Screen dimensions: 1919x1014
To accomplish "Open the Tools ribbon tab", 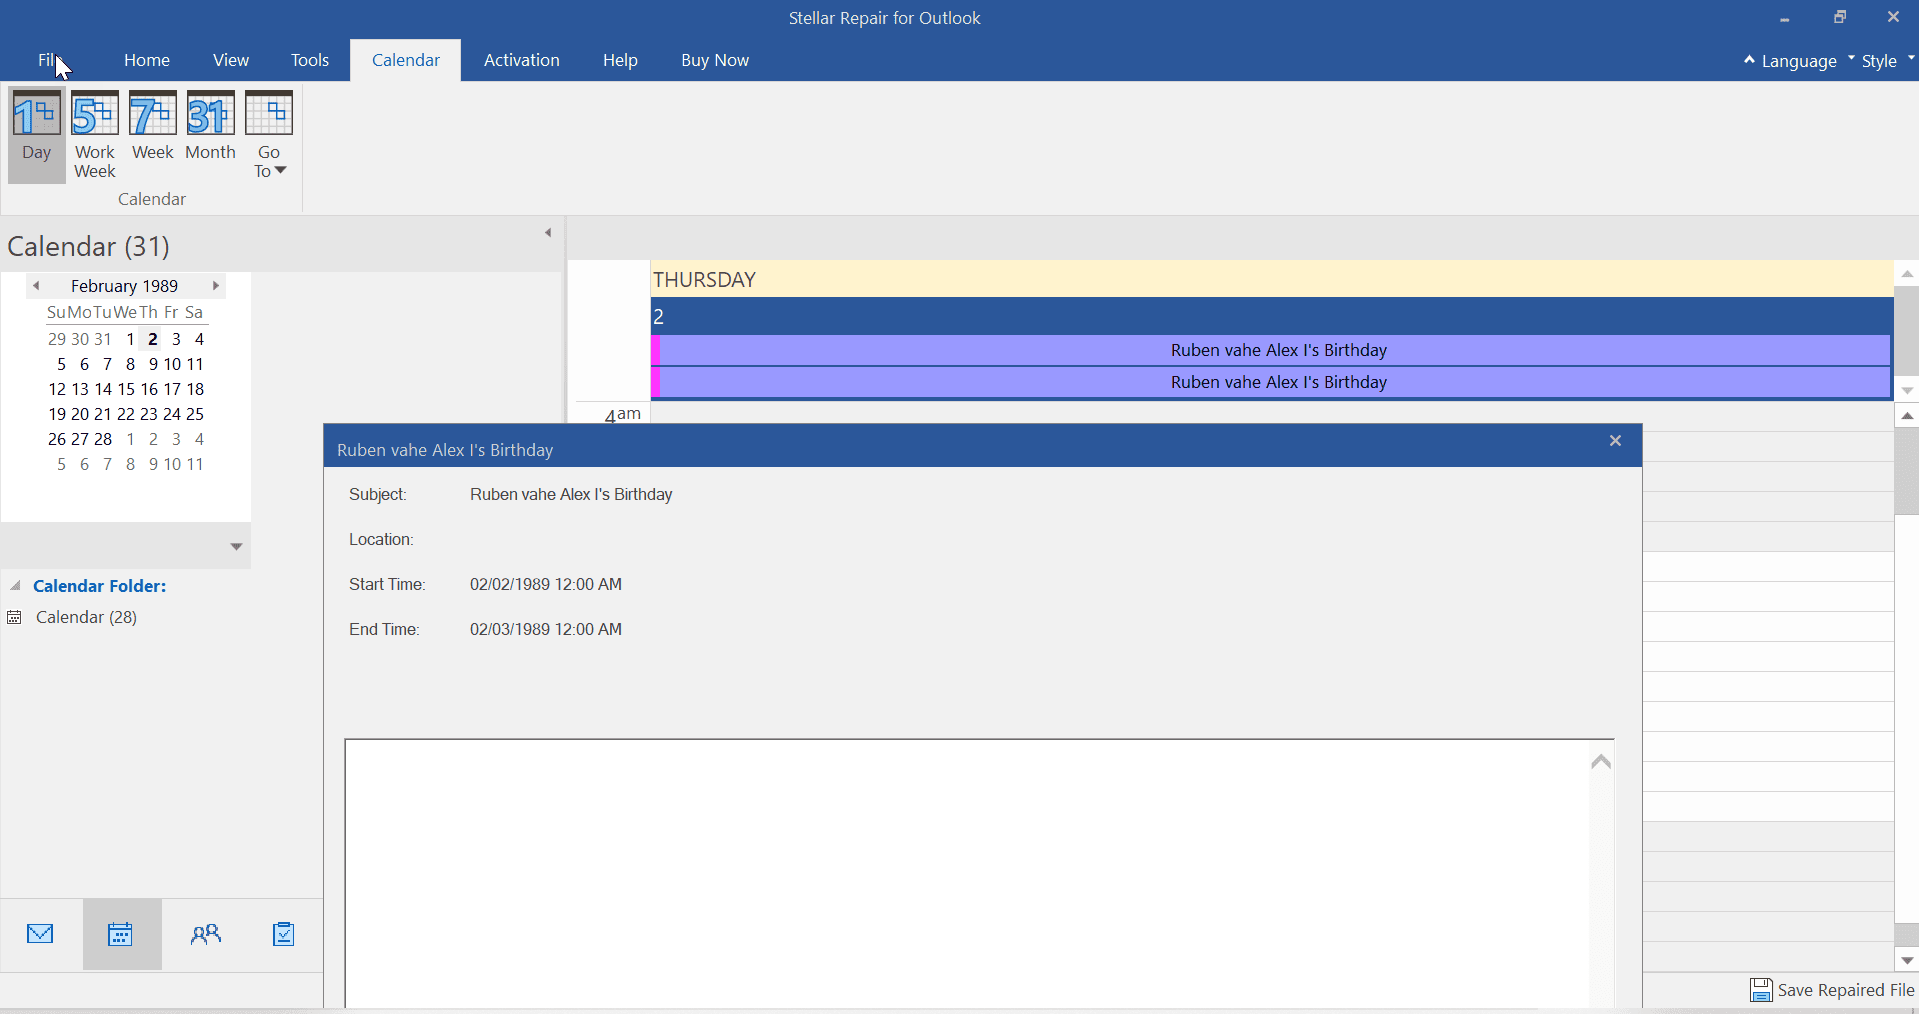I will click(x=309, y=60).
